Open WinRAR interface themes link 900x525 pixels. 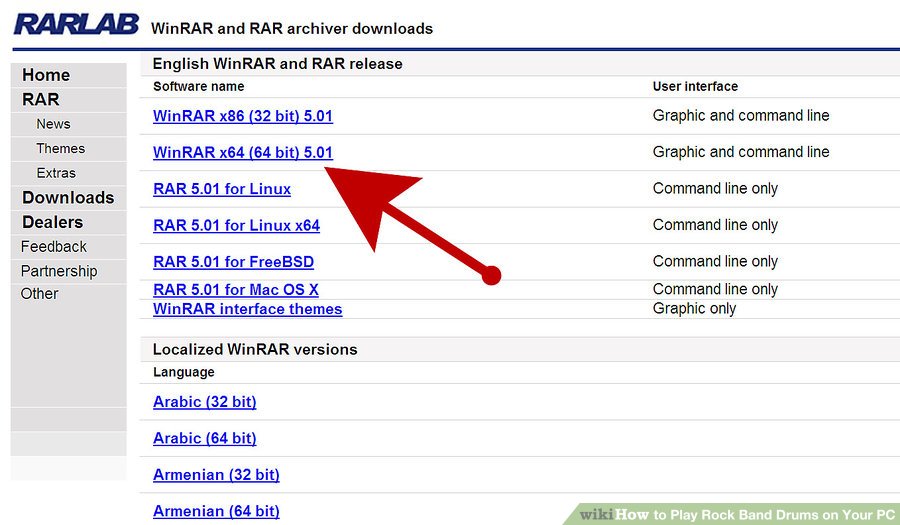[247, 309]
